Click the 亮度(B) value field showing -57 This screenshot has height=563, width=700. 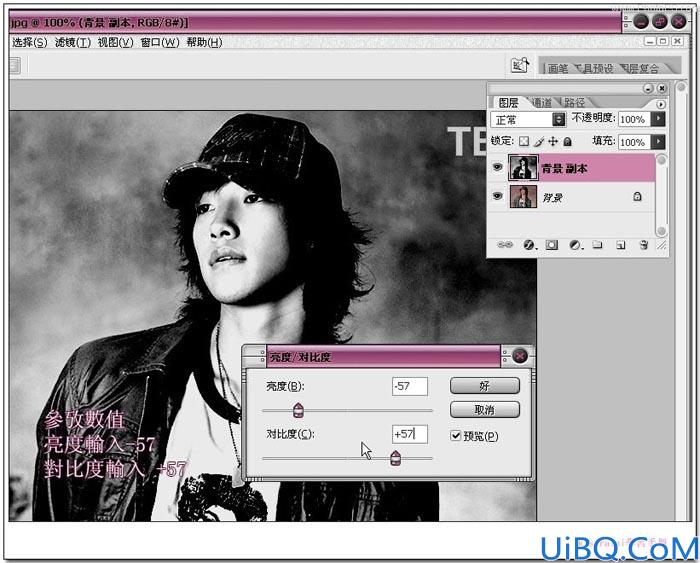pos(410,386)
